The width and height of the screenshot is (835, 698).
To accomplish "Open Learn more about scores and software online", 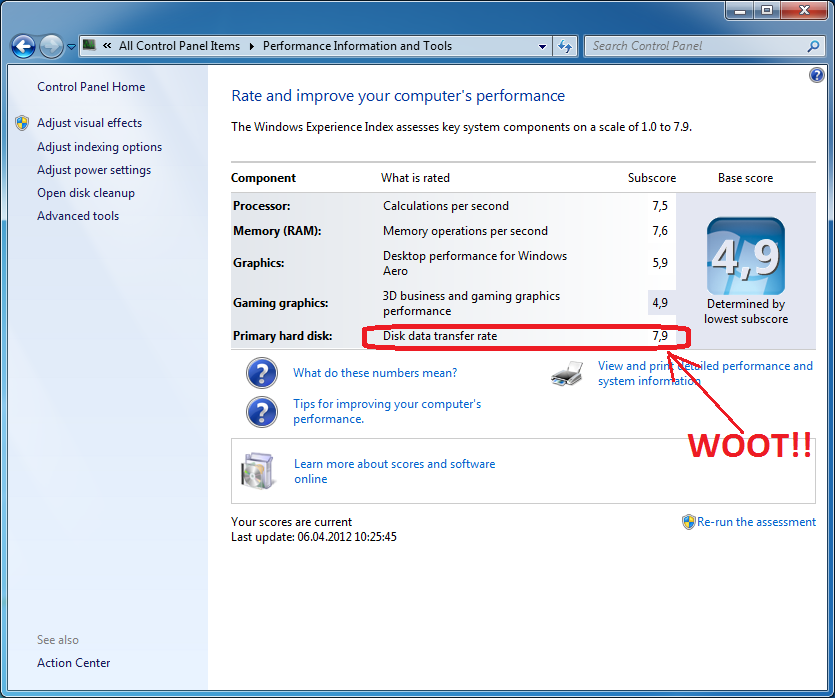I will 395,471.
